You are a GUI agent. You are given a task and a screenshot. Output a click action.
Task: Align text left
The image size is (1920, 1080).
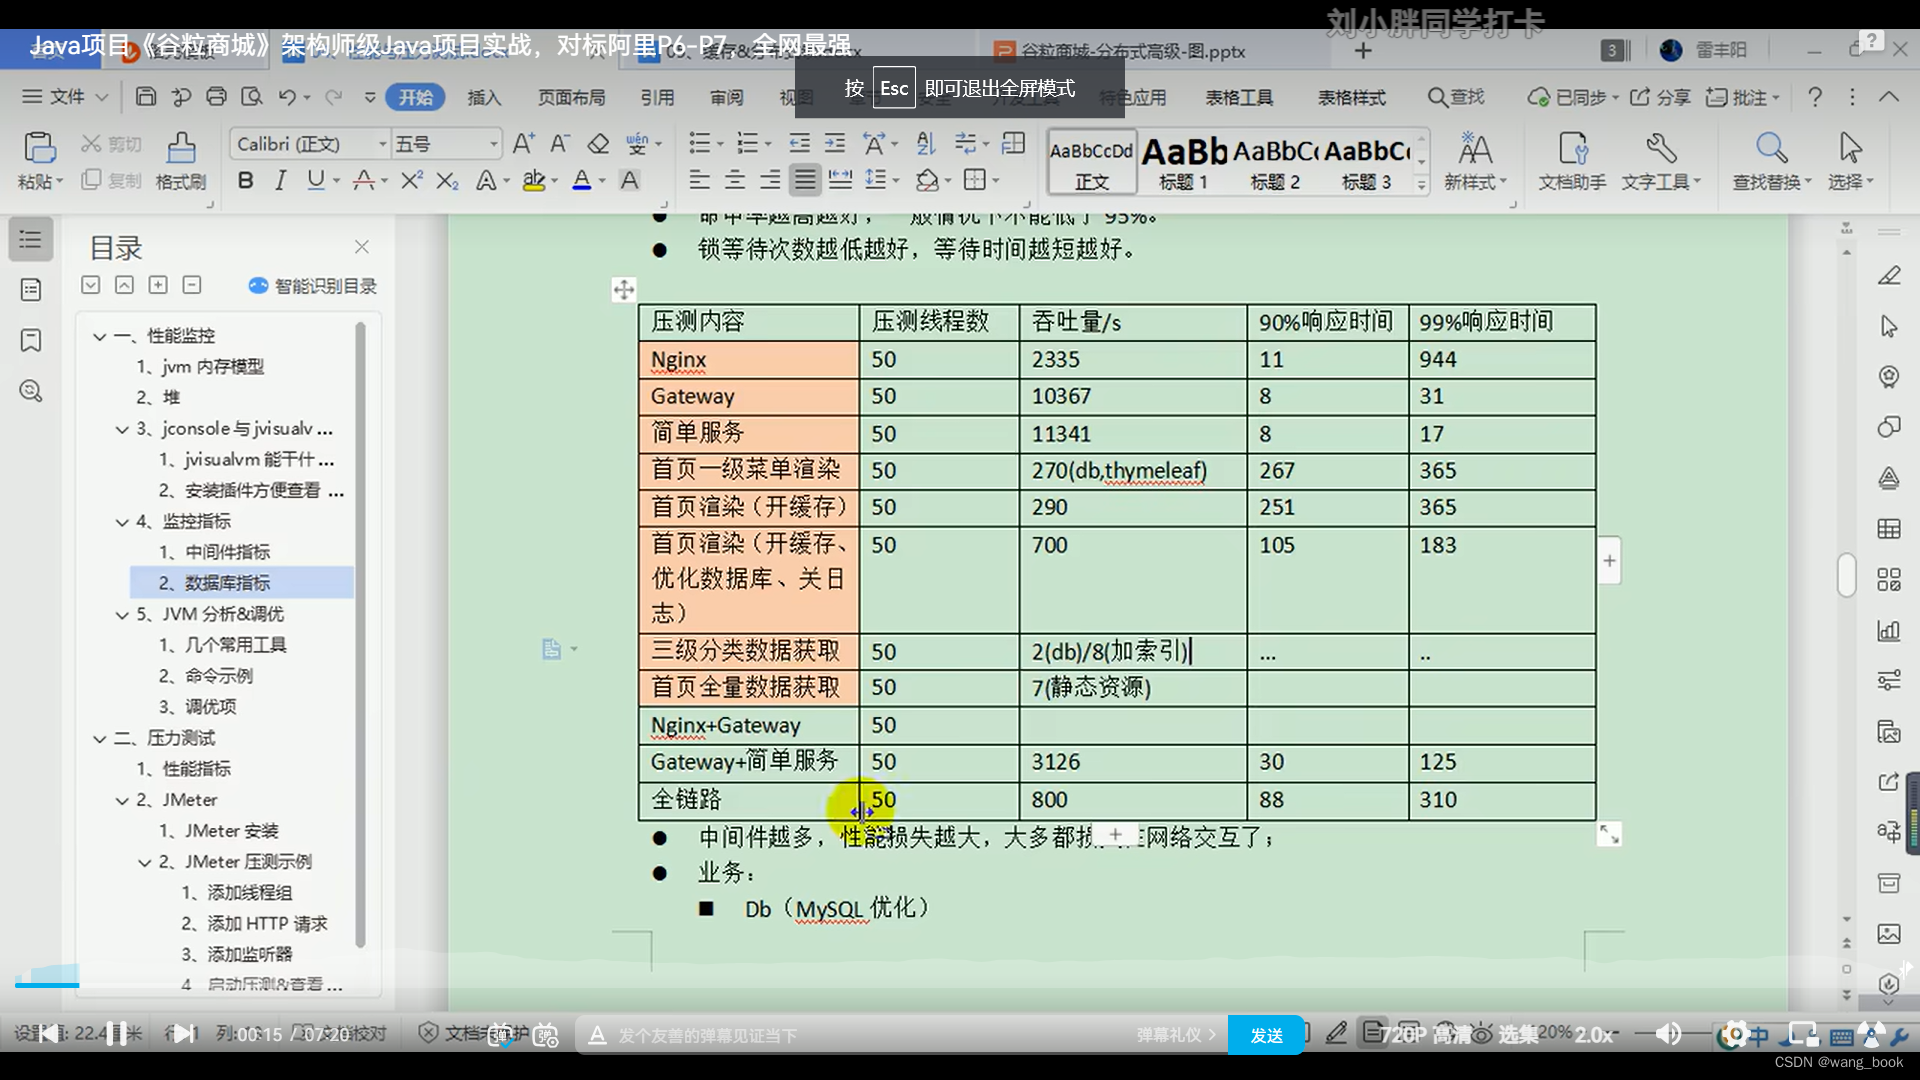(699, 181)
